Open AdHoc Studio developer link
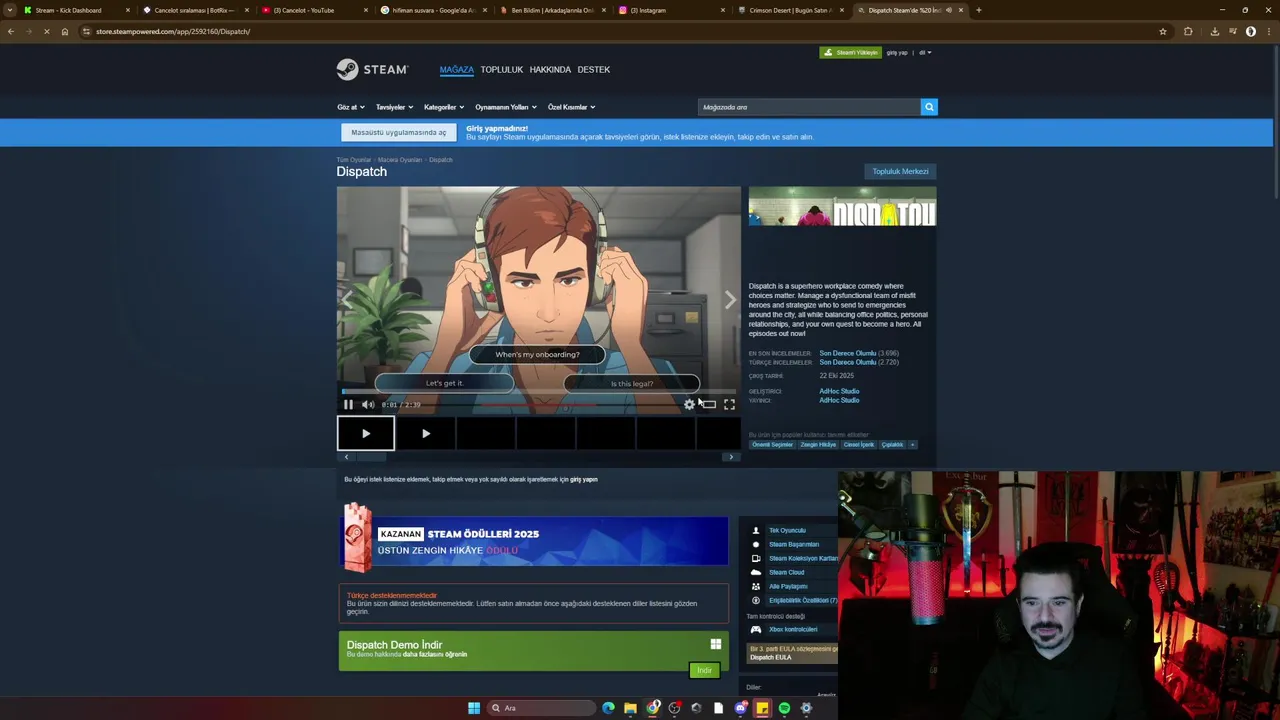This screenshot has width=1280, height=720. click(839, 391)
